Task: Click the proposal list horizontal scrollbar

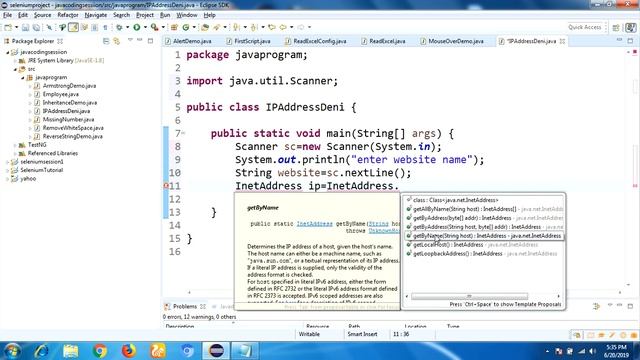Action: point(469,296)
